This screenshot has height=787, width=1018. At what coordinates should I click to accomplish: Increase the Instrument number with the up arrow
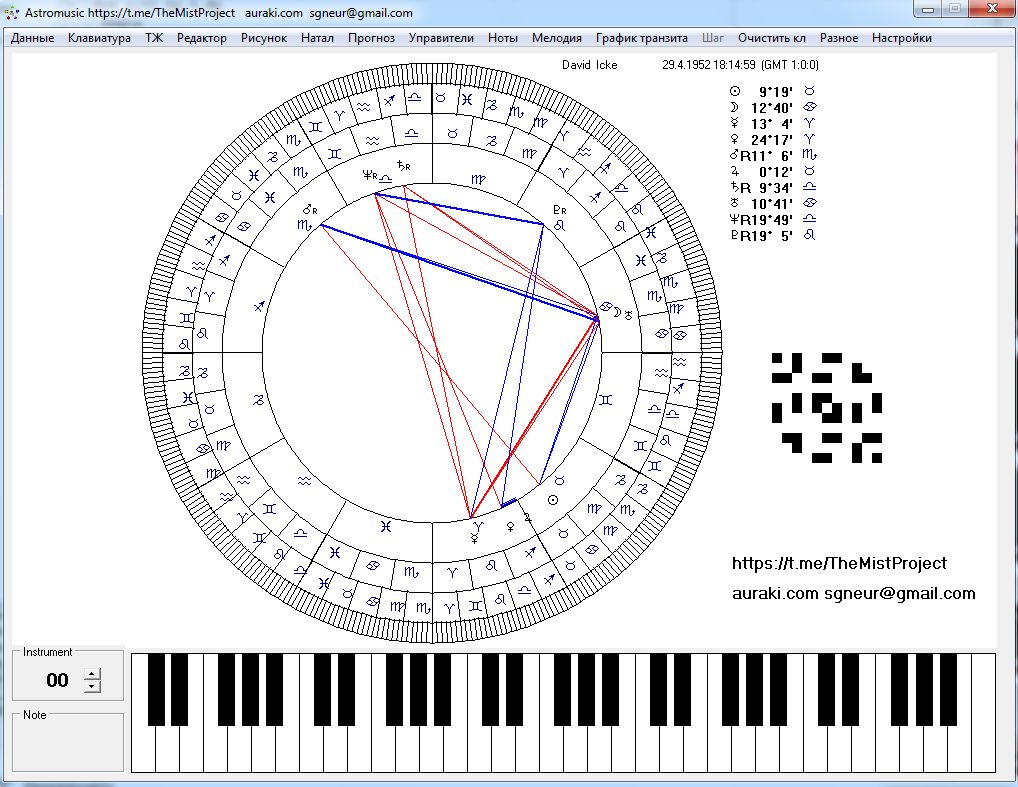click(92, 675)
